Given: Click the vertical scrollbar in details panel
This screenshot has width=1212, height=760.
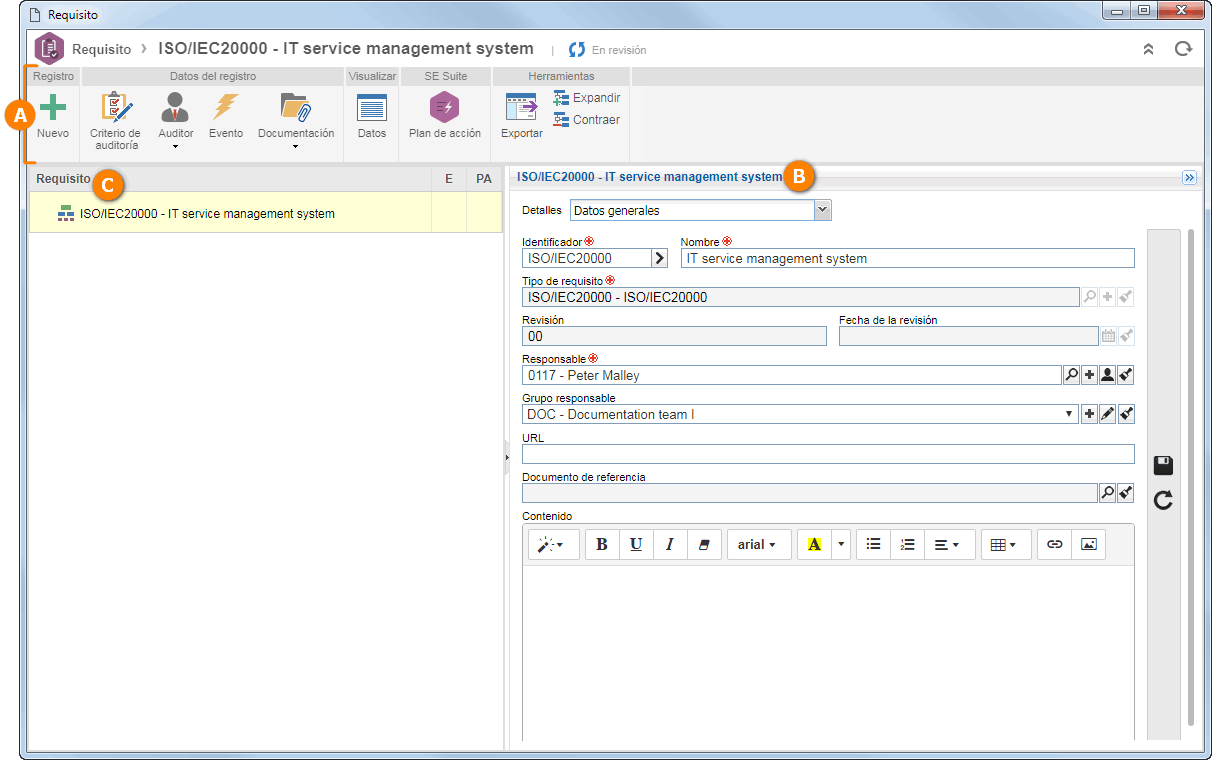Looking at the screenshot, I should [x=1190, y=478].
